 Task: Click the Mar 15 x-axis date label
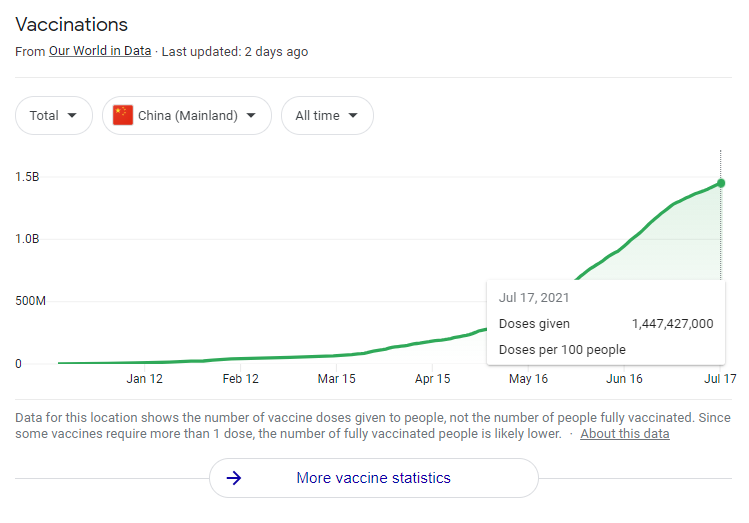336,379
